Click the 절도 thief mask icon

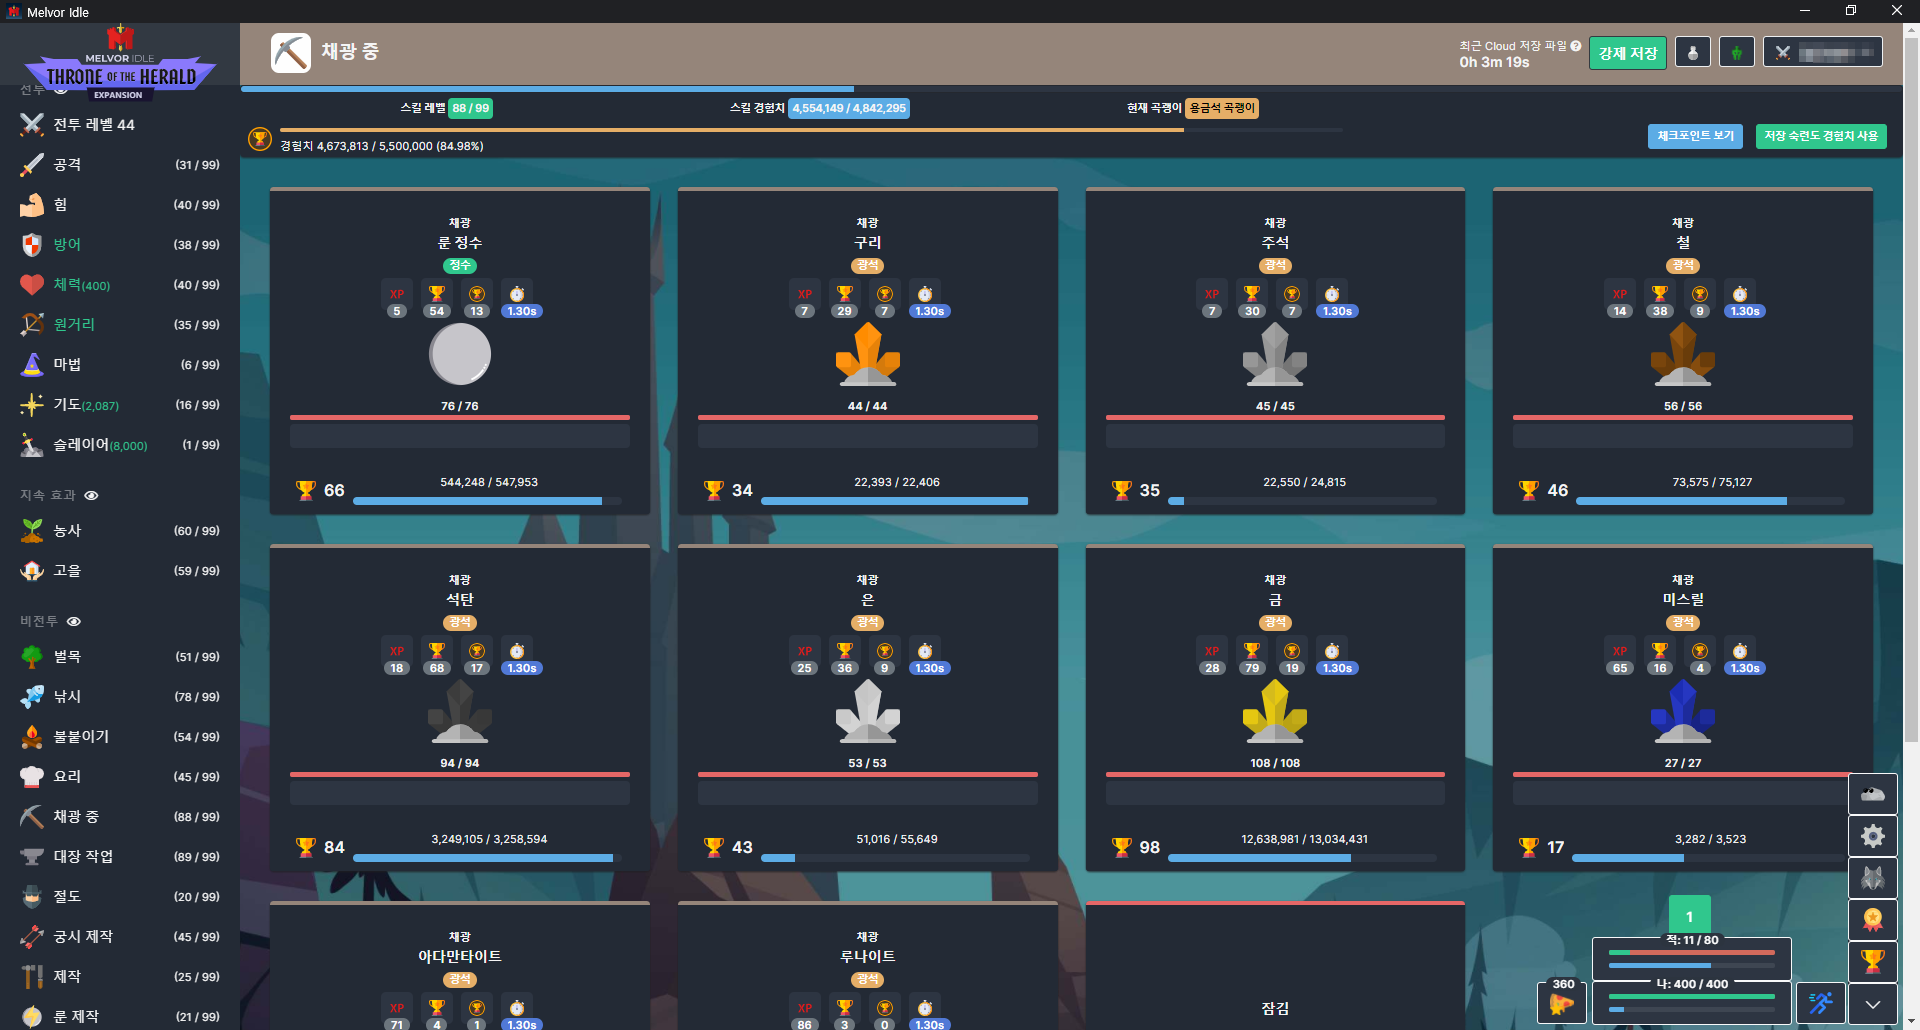(32, 896)
